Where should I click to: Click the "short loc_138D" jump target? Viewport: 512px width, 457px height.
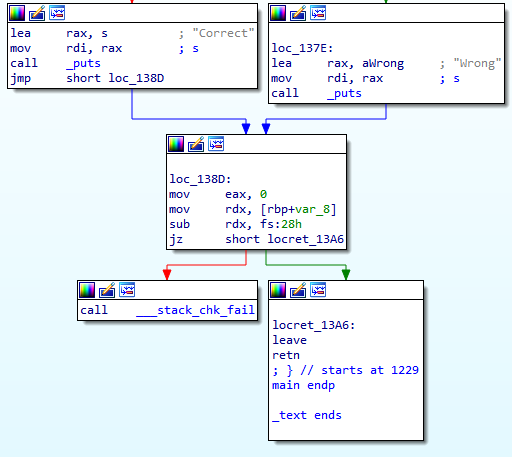click(x=115, y=78)
